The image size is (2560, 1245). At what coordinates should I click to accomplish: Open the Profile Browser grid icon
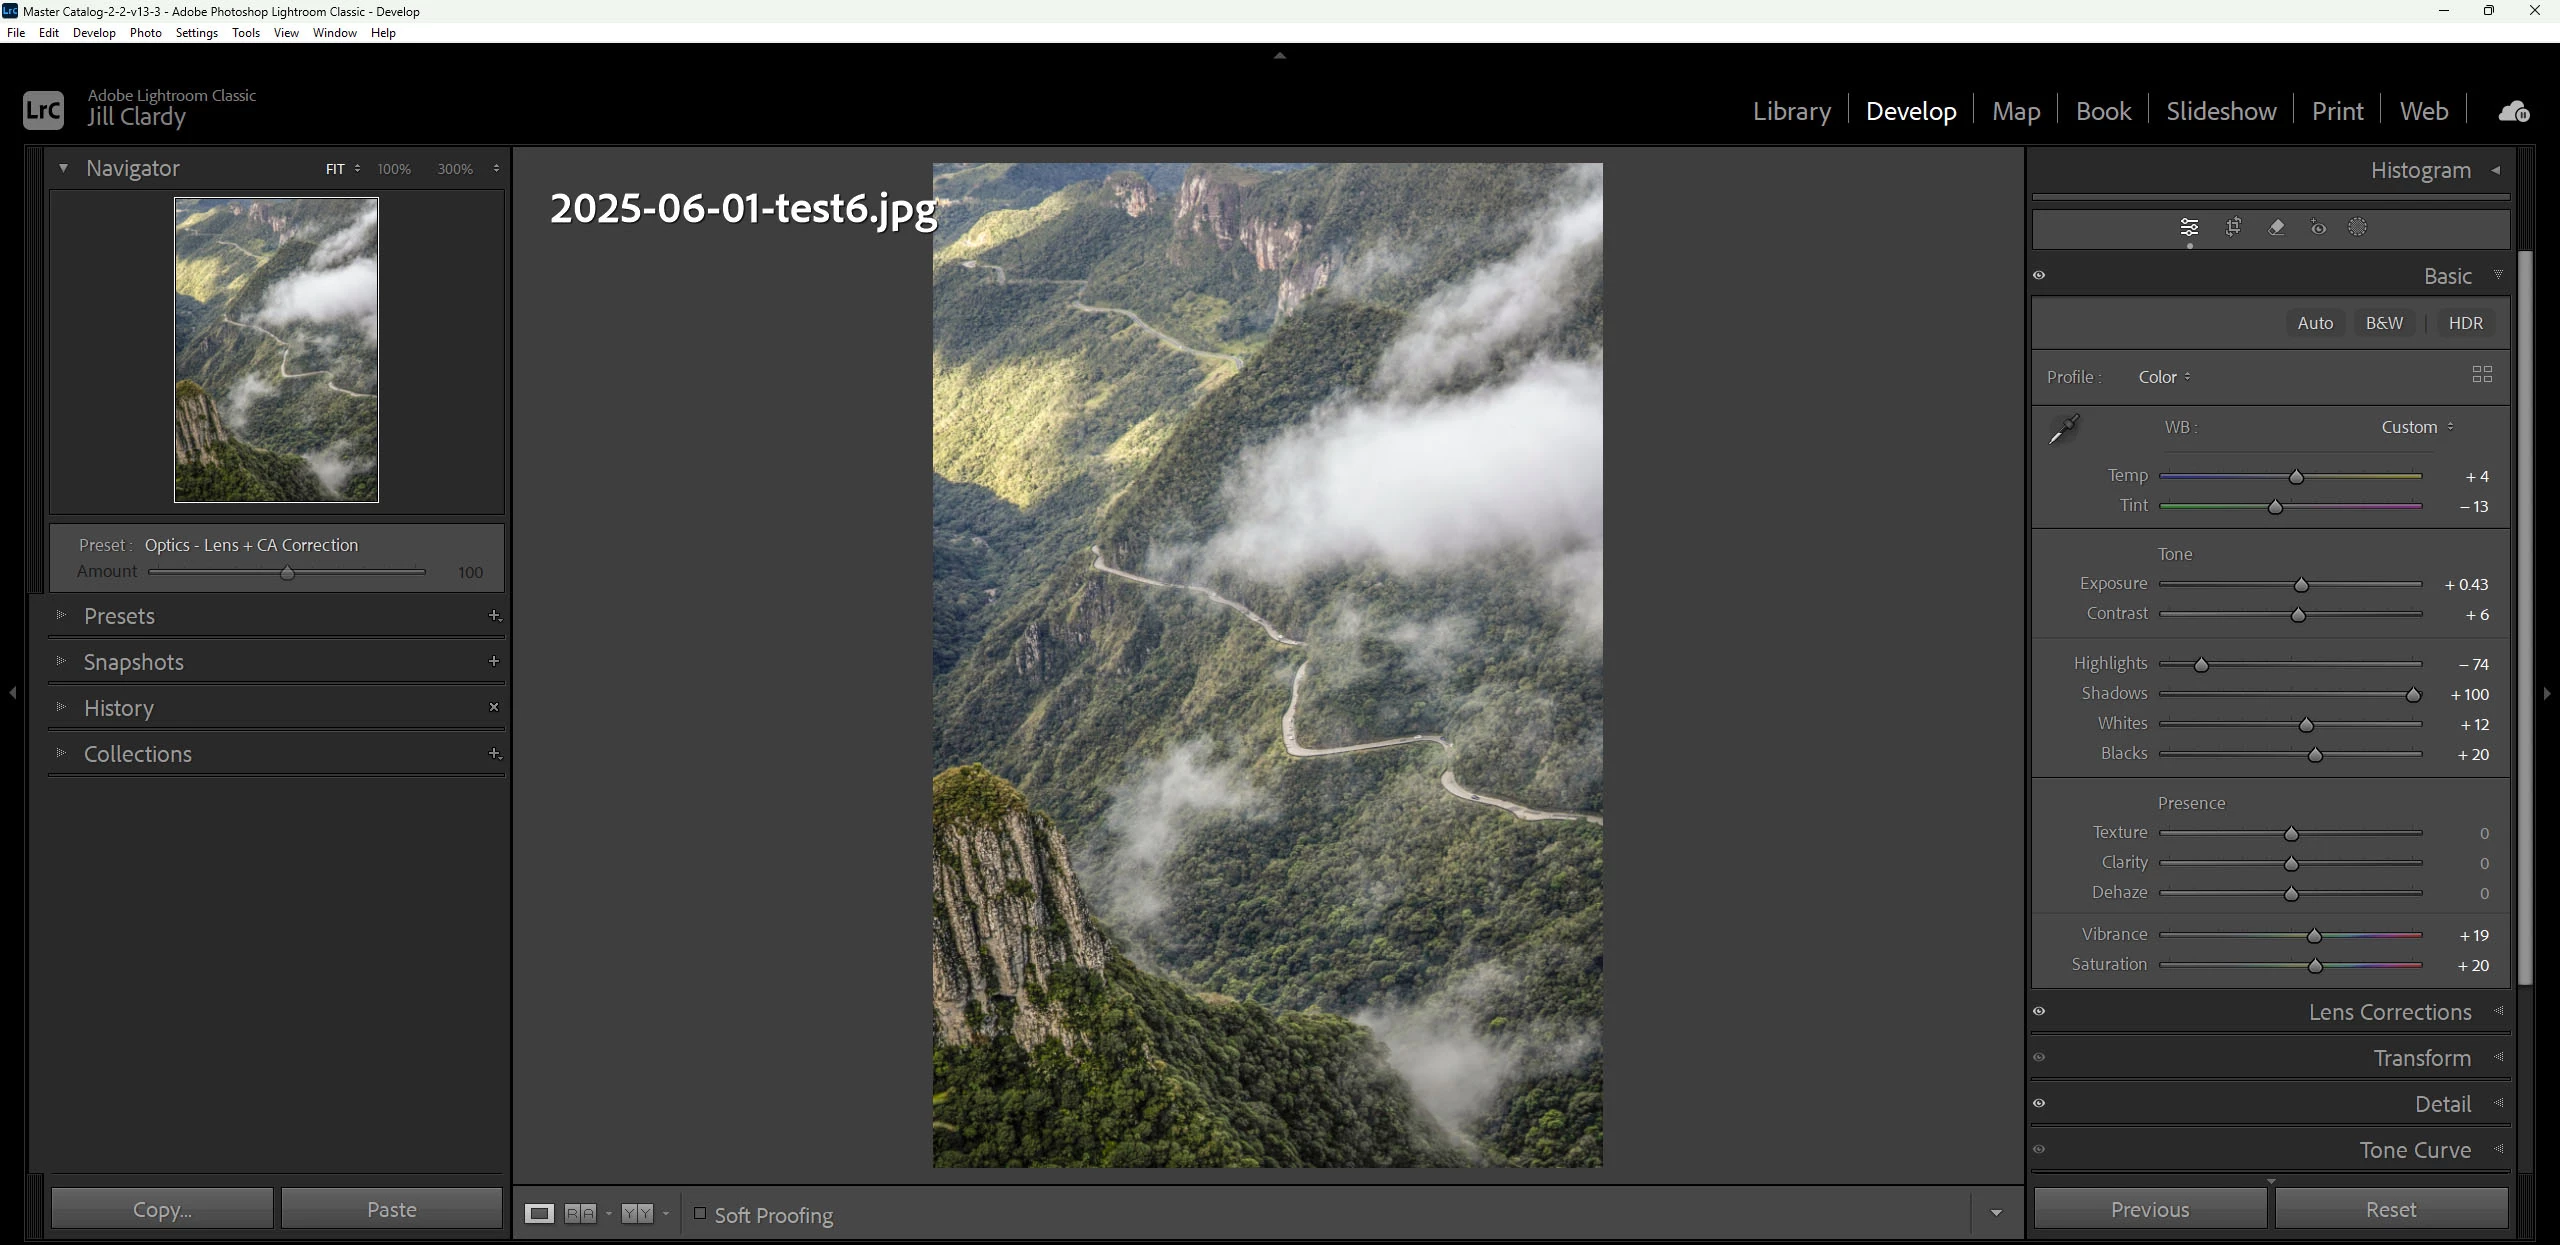(x=2482, y=375)
